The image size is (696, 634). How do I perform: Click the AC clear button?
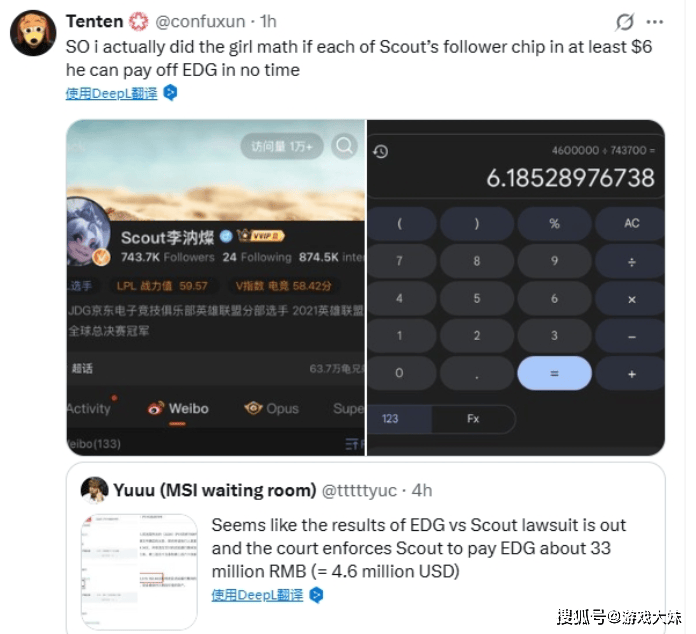[x=631, y=223]
